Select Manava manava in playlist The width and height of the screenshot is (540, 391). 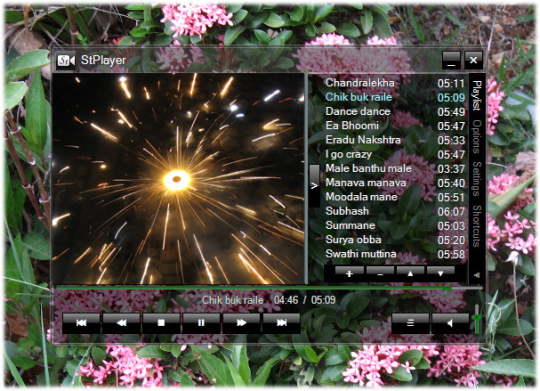pyautogui.click(x=395, y=183)
